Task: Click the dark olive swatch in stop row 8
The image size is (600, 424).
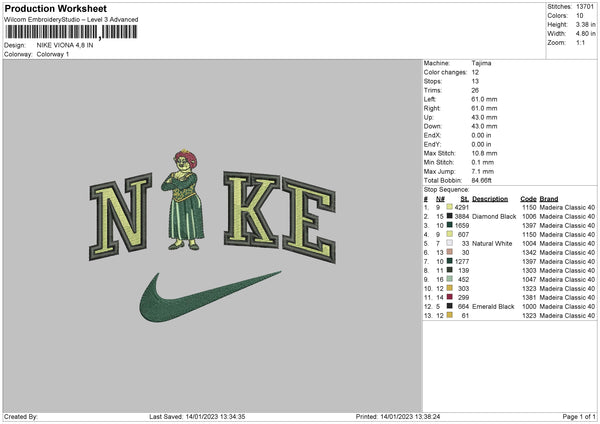Action: coord(450,270)
